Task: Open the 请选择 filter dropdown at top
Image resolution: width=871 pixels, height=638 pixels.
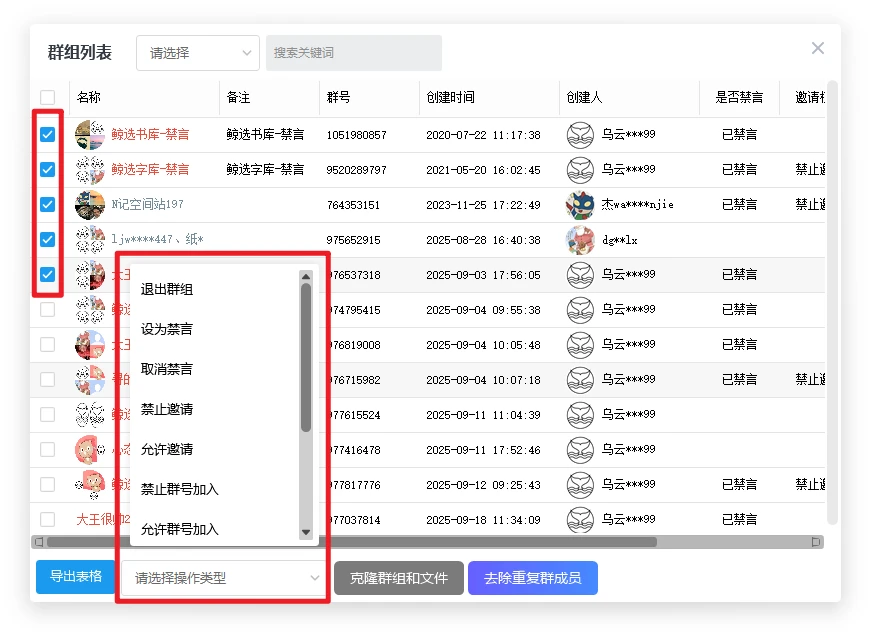Action: pos(197,53)
